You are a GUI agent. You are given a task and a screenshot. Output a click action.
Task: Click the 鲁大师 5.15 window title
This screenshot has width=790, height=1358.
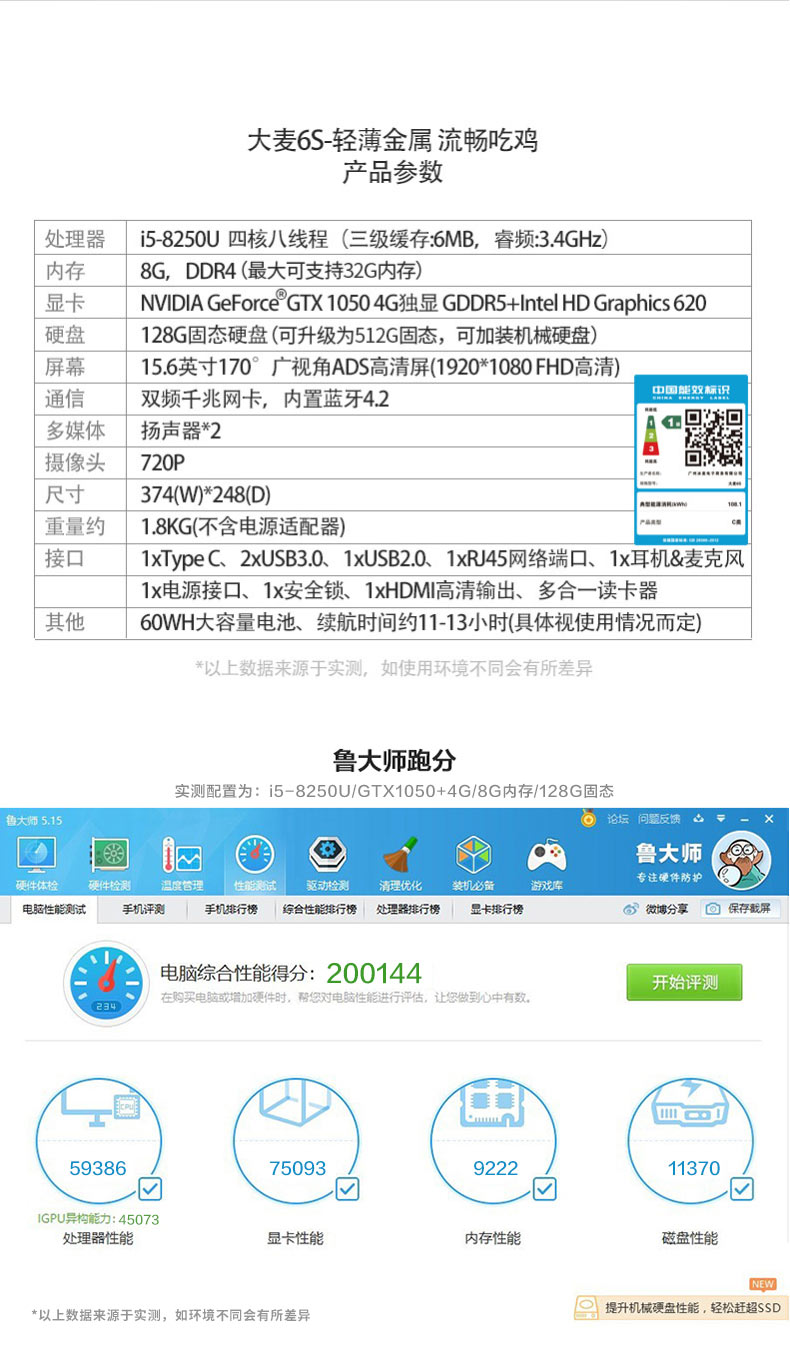(x=34, y=820)
